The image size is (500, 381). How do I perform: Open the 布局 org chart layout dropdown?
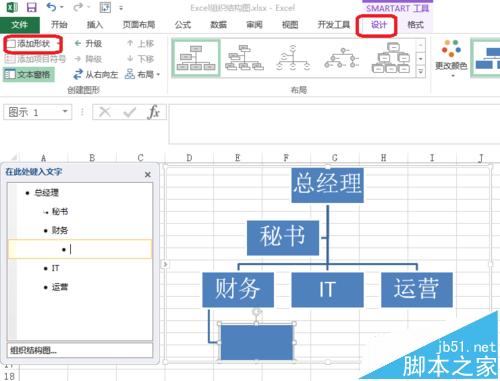[x=142, y=74]
